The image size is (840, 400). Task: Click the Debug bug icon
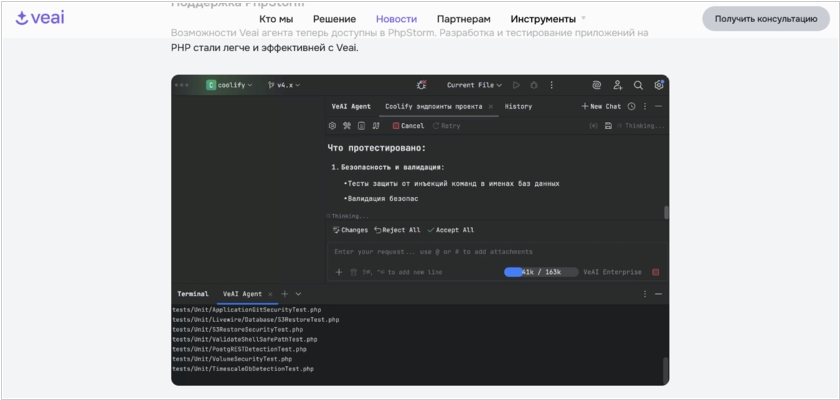pos(534,85)
